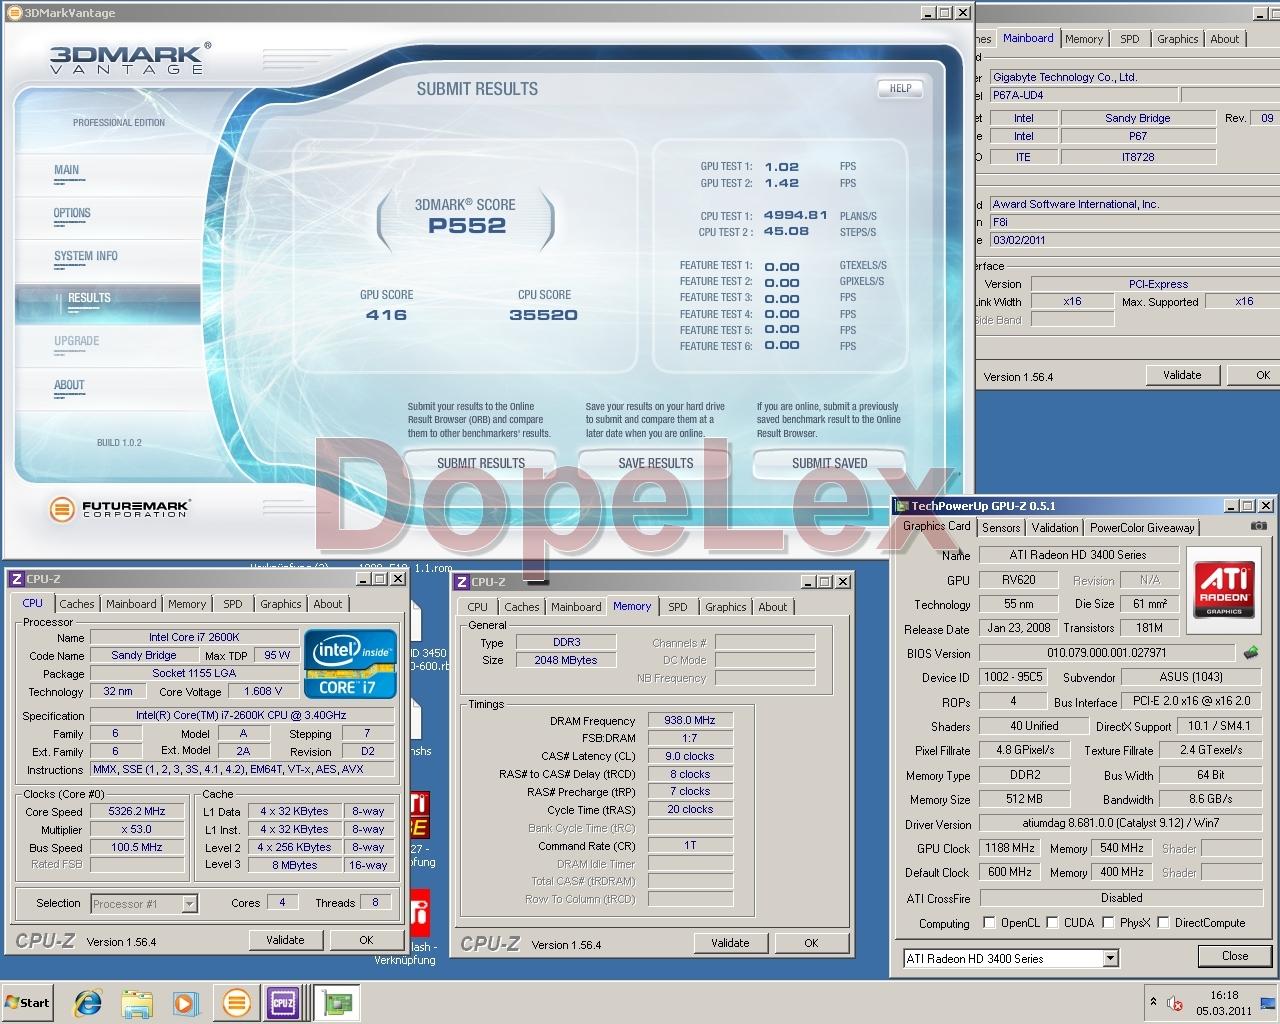Click the GPU Clock 1188 MHz field
This screenshot has width=1280, height=1024.
pyautogui.click(x=1010, y=848)
